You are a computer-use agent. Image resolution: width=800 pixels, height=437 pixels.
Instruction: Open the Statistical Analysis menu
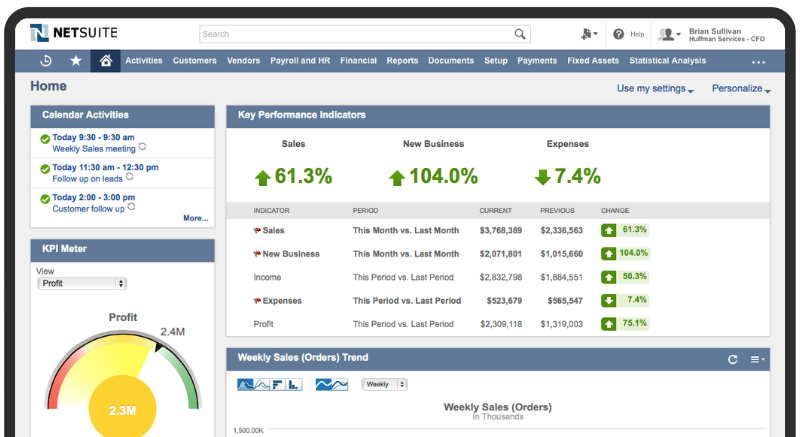pos(667,61)
